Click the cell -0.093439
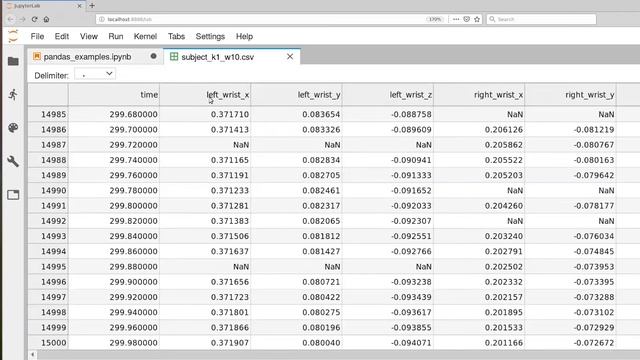Screen dimensions: 640x360 [388, 297]
